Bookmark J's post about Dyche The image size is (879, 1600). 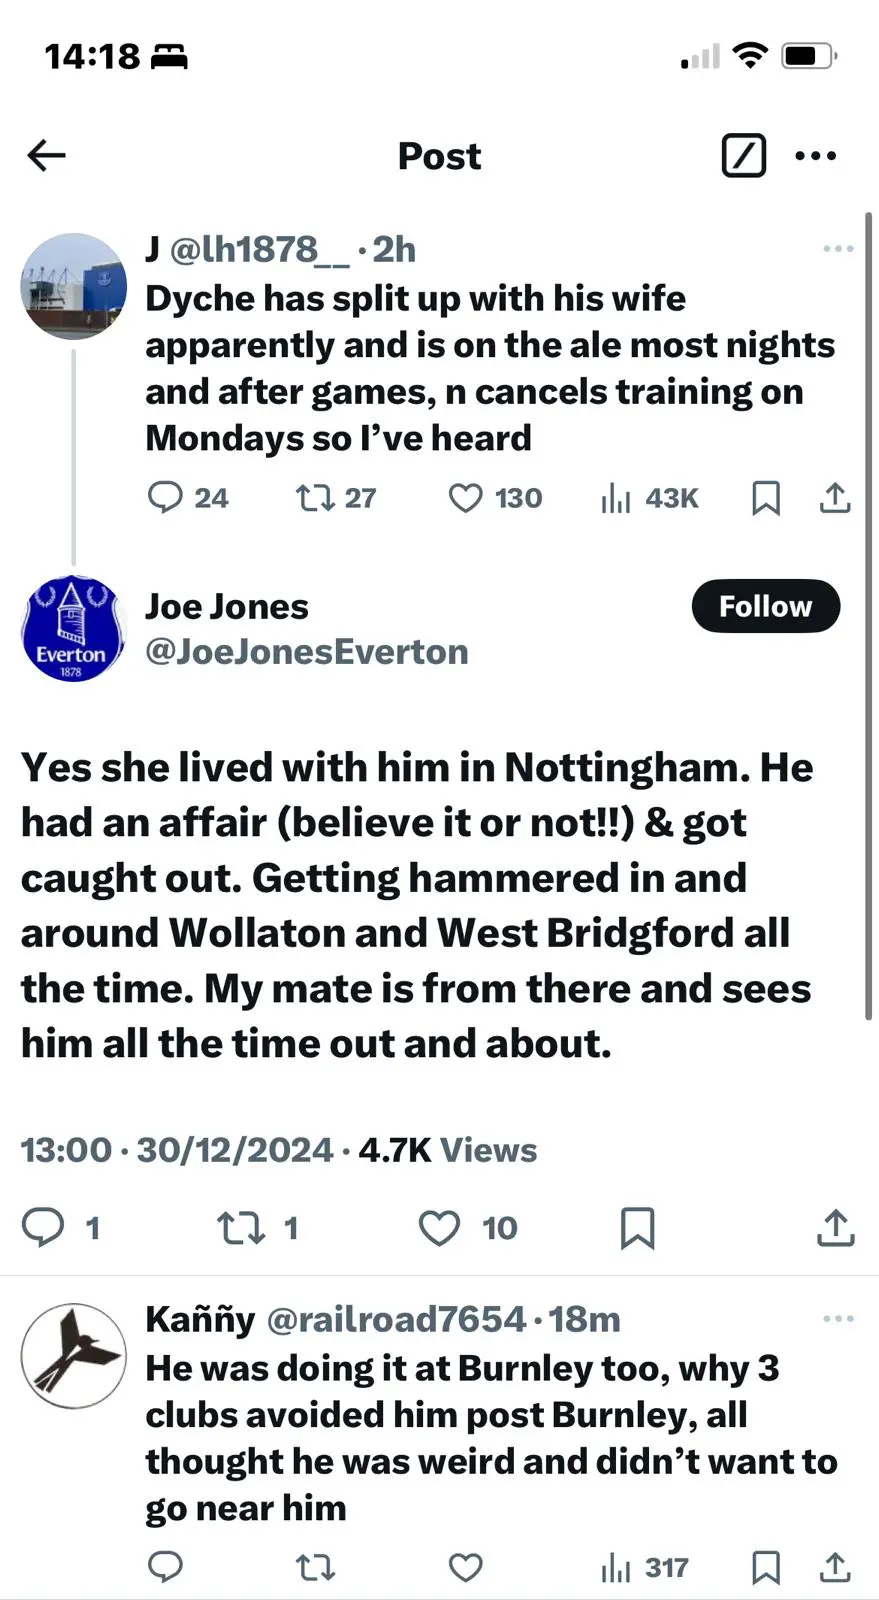tap(766, 497)
